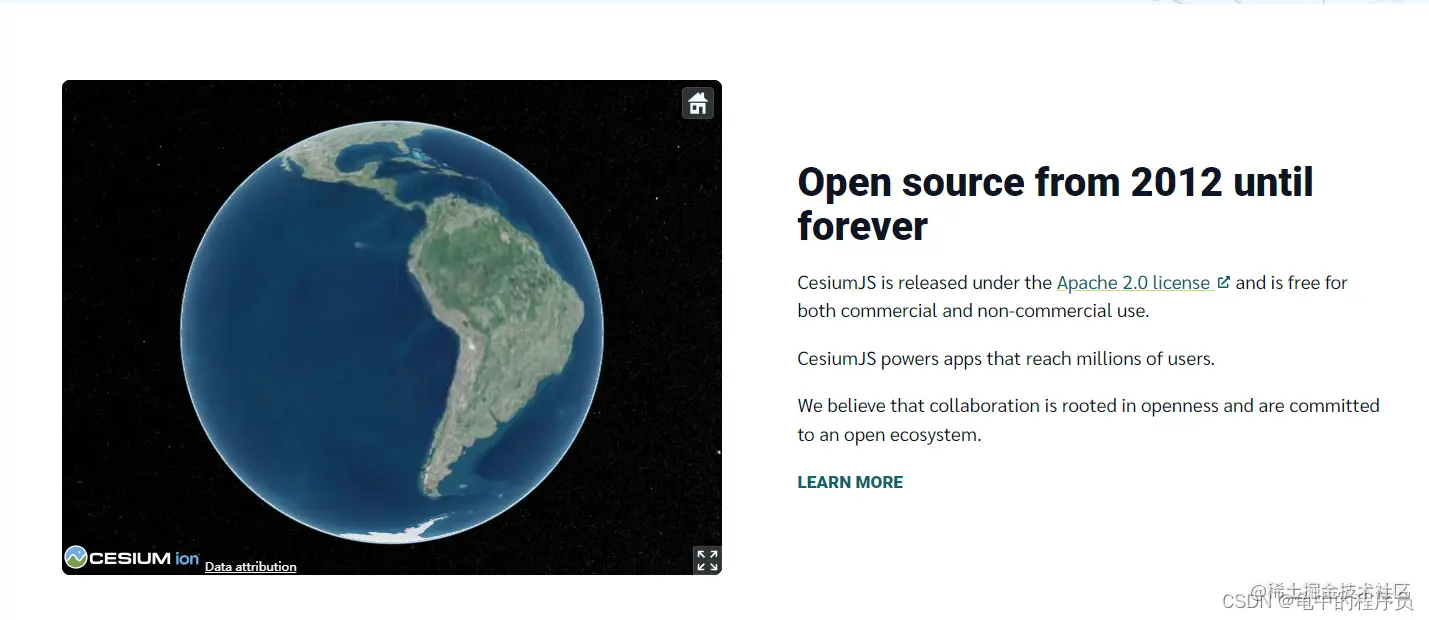This screenshot has height=620, width=1429.
Task: Click the 3D globe in the viewer
Action: 392,332
